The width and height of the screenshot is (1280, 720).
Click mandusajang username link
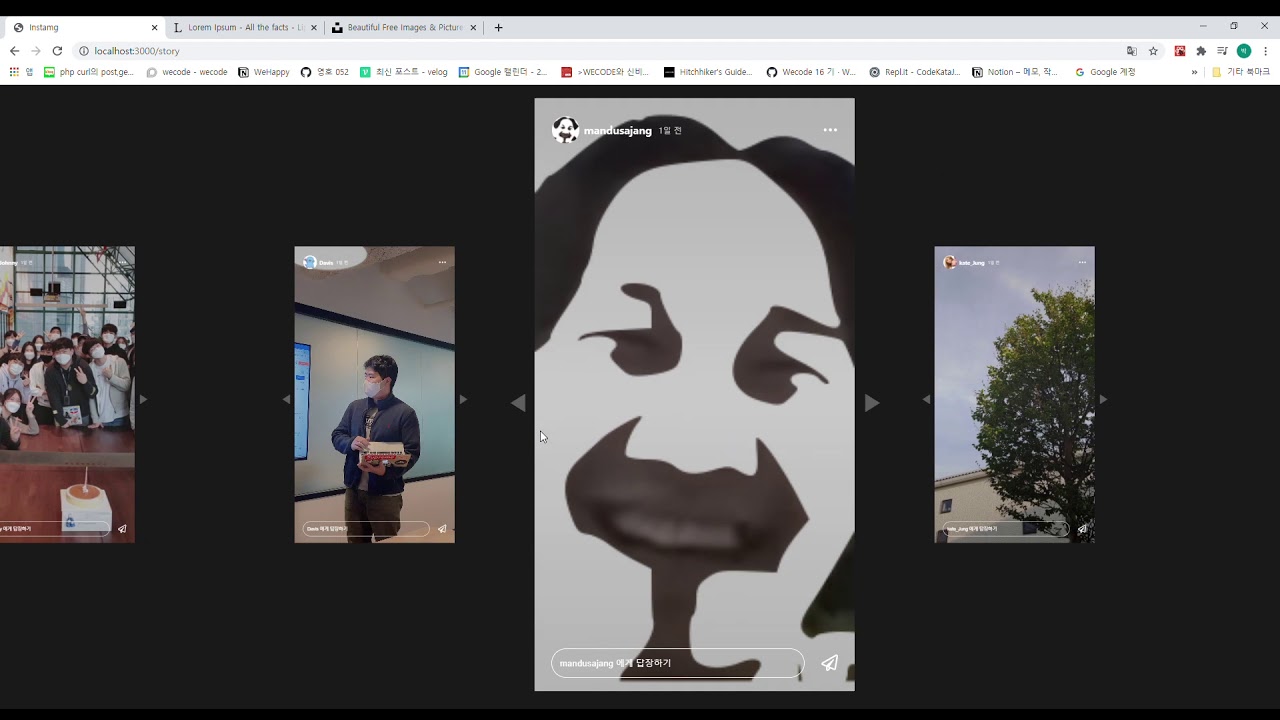pos(617,131)
